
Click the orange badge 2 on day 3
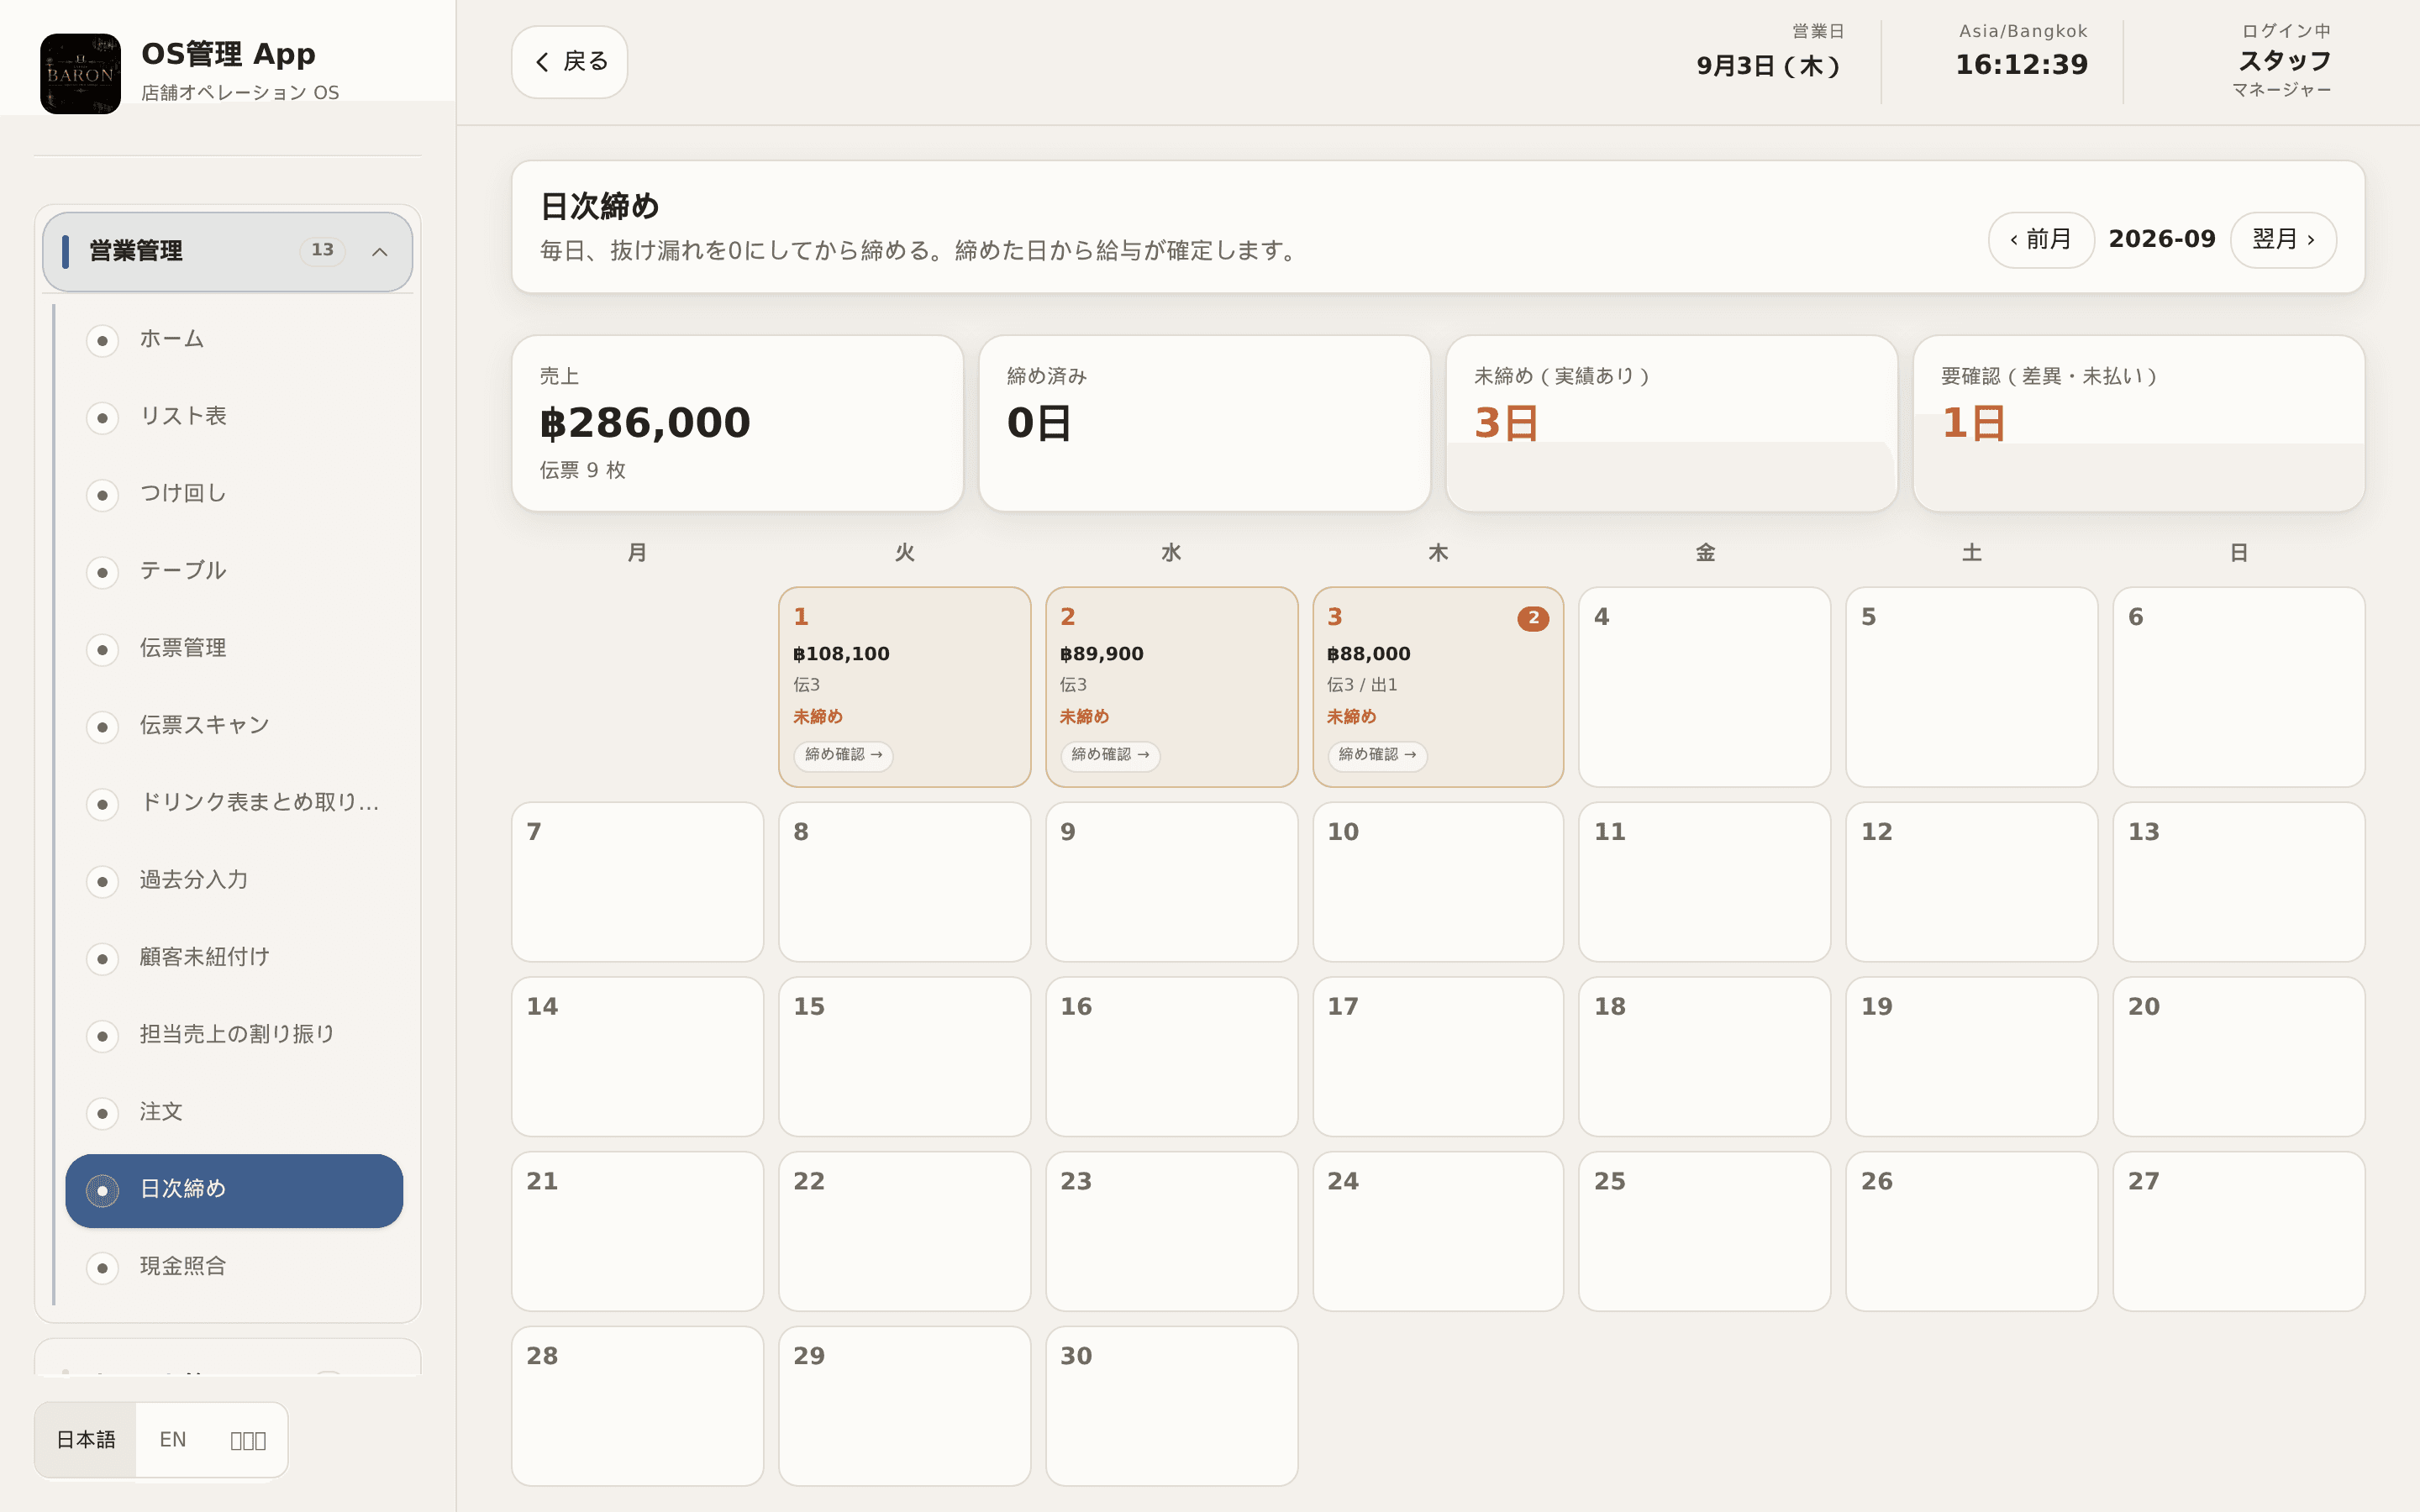click(1533, 618)
